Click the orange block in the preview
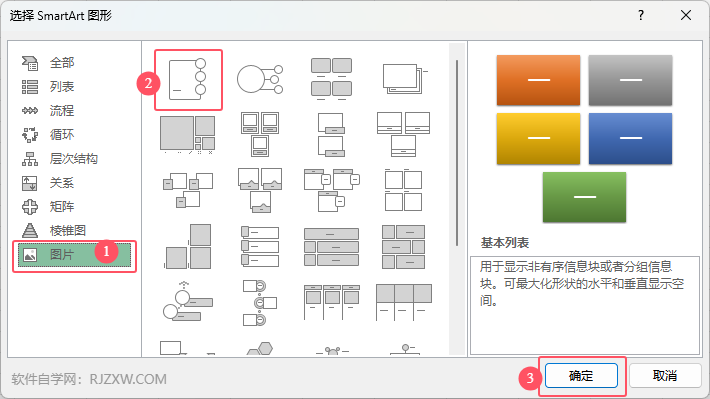710x399 pixels. 538,80
